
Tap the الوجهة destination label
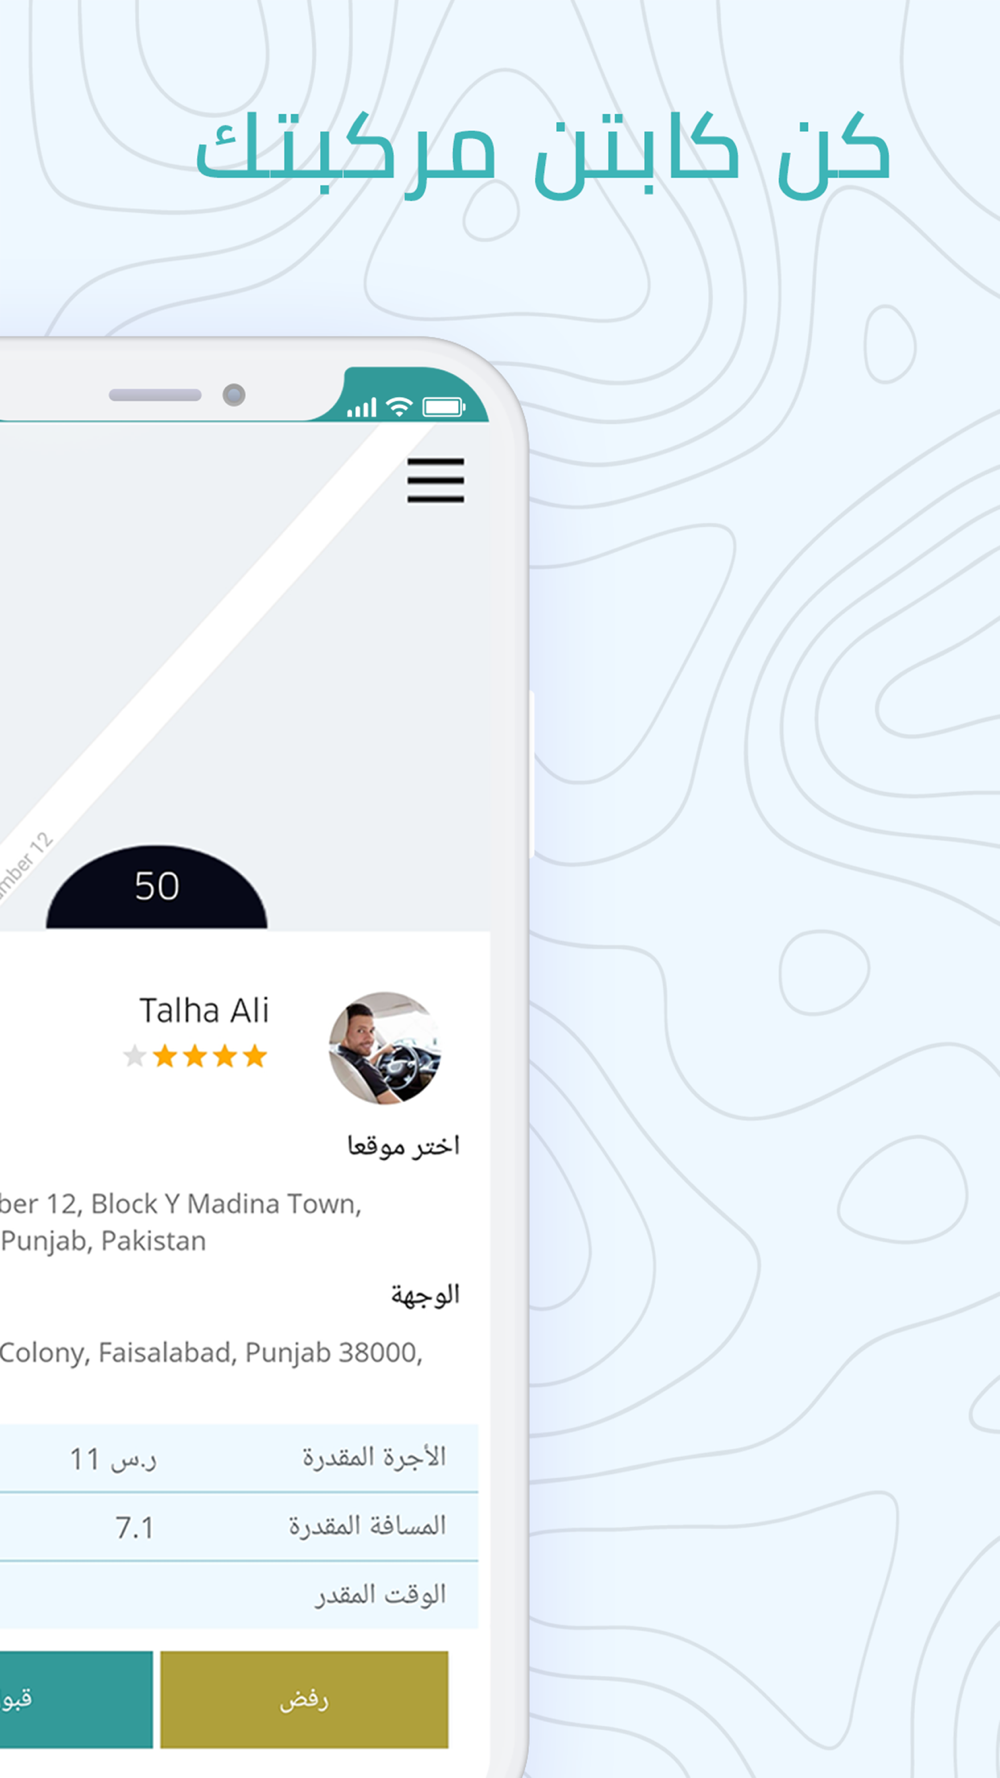pyautogui.click(x=425, y=1295)
